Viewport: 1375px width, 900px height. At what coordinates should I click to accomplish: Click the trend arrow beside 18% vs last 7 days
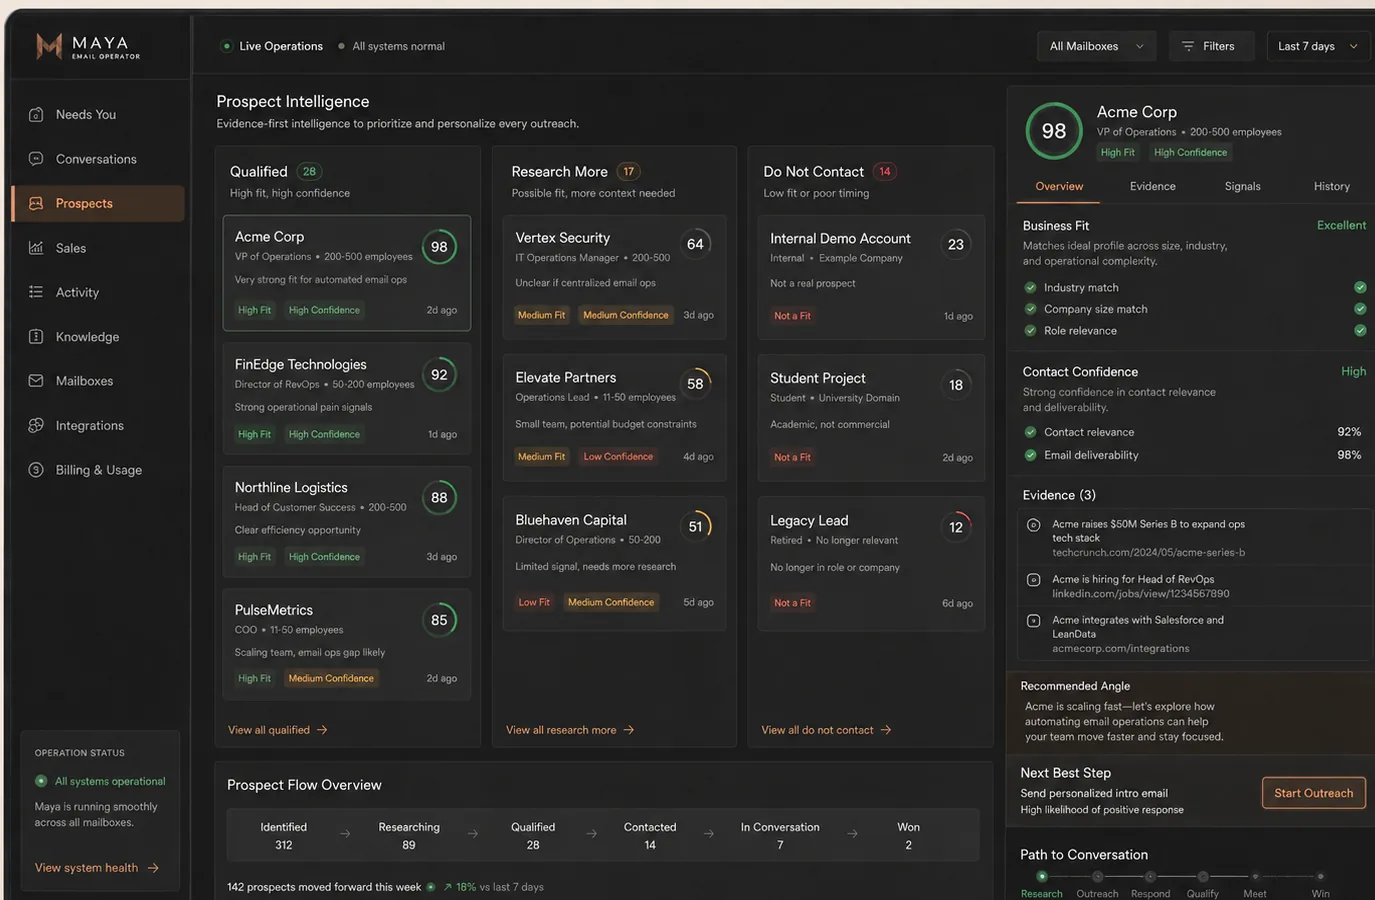tap(447, 887)
